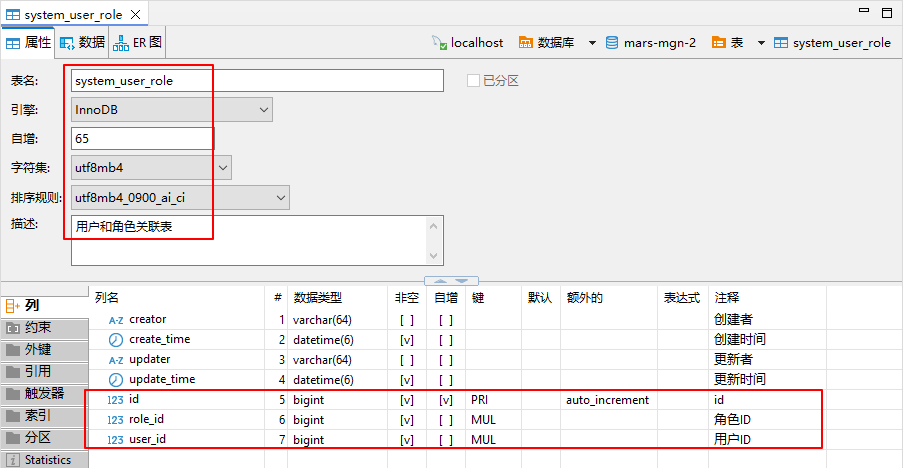Expand the 数据库 breadcrumb dropdown arrow

pos(592,43)
